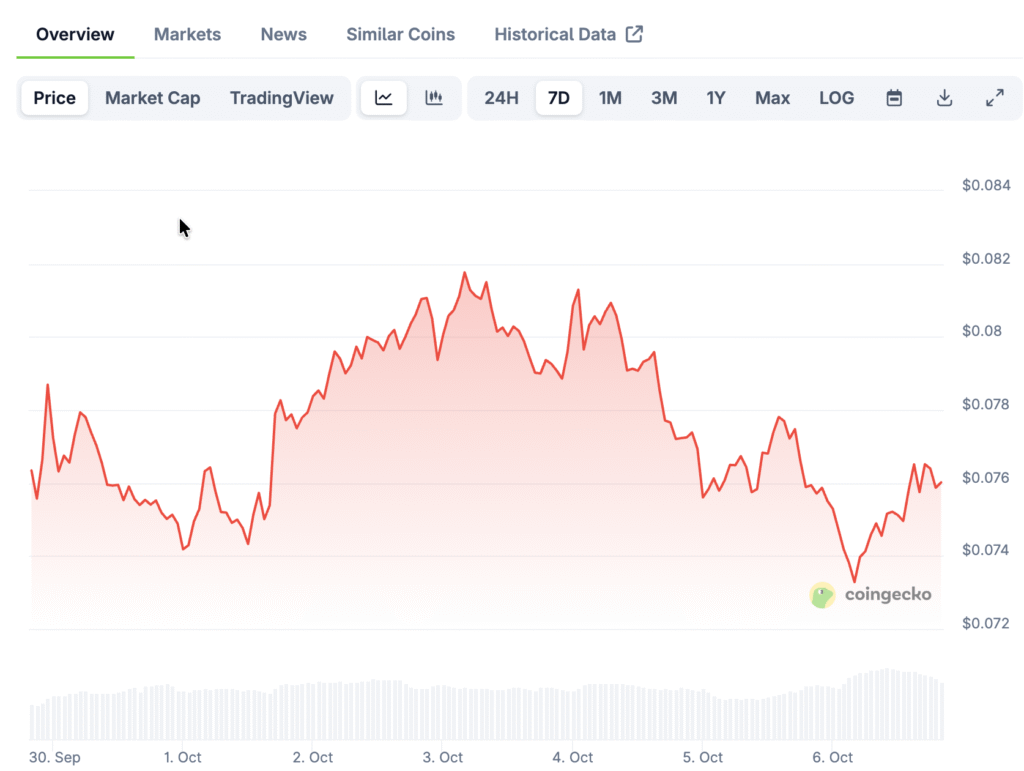Click the external link icon beside Historical Data
This screenshot has height=771, width=1024.
pos(634,34)
